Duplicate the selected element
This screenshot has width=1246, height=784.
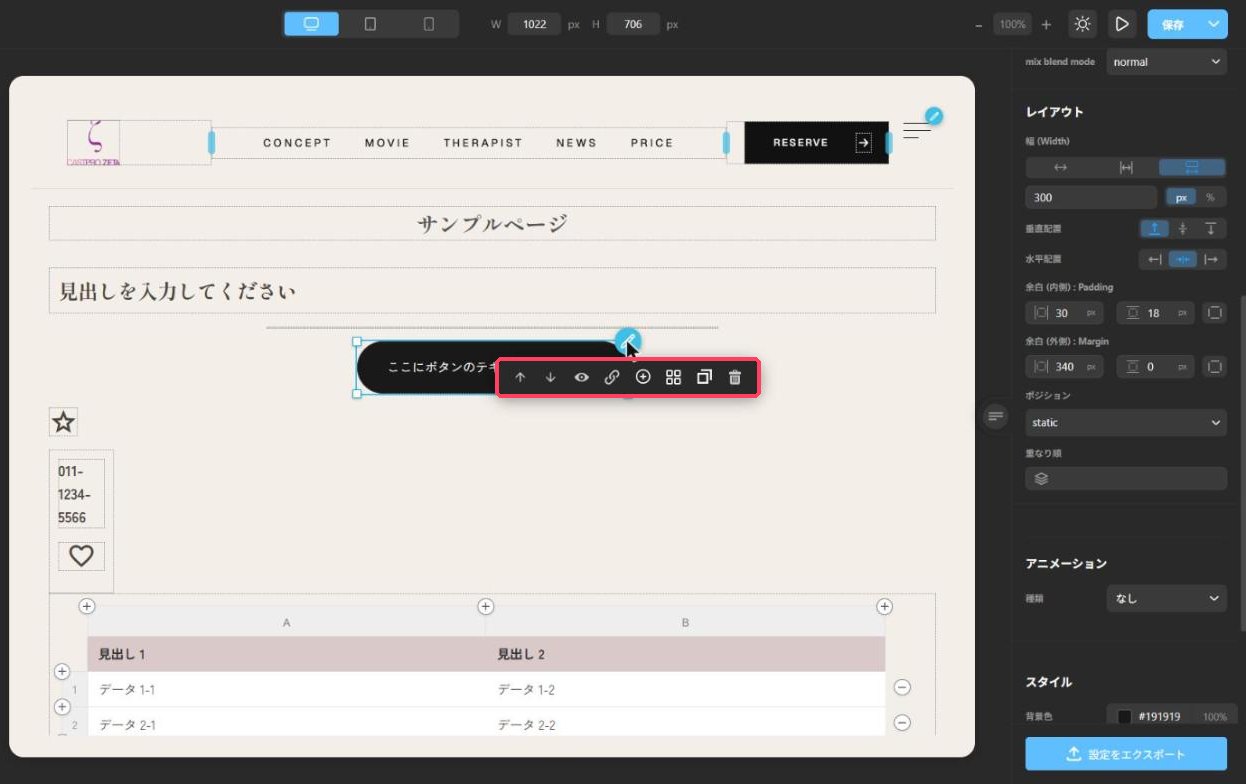click(704, 377)
